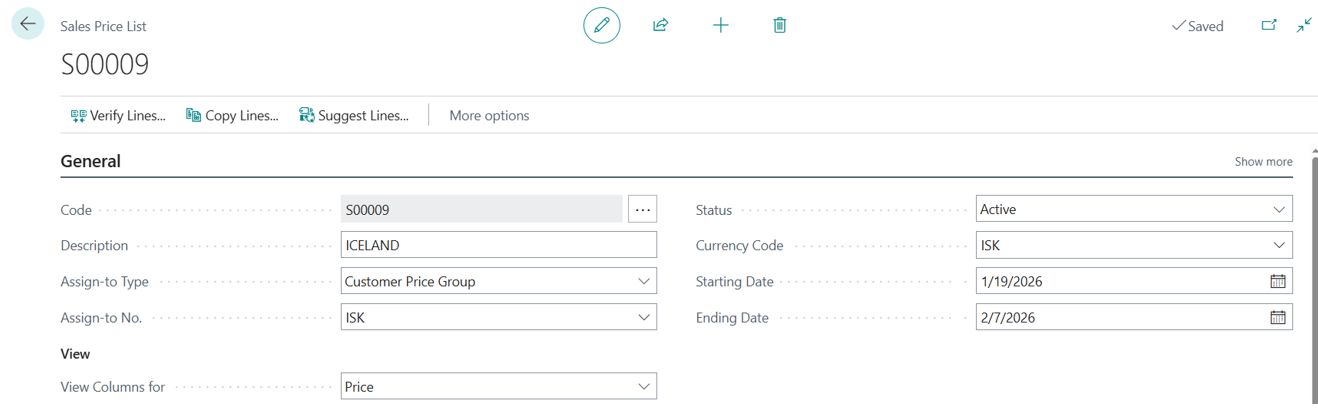Click into the Description field

[498, 246]
